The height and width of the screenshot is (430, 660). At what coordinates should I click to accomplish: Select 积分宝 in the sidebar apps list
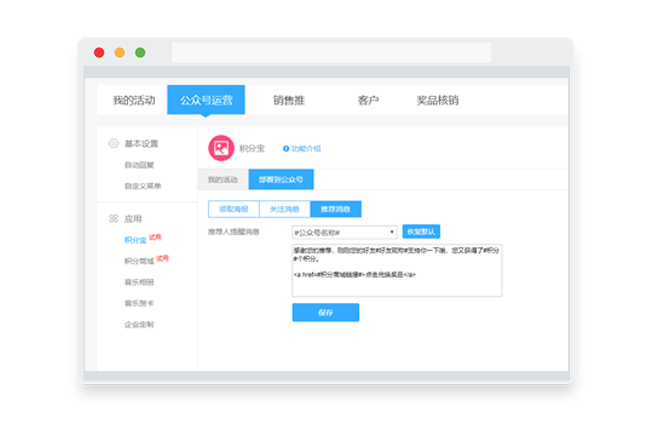[x=135, y=240]
